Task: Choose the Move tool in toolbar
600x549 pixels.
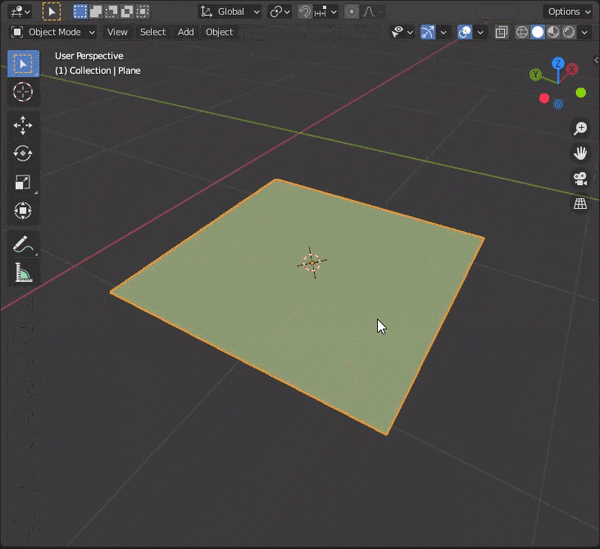Action: pos(23,125)
